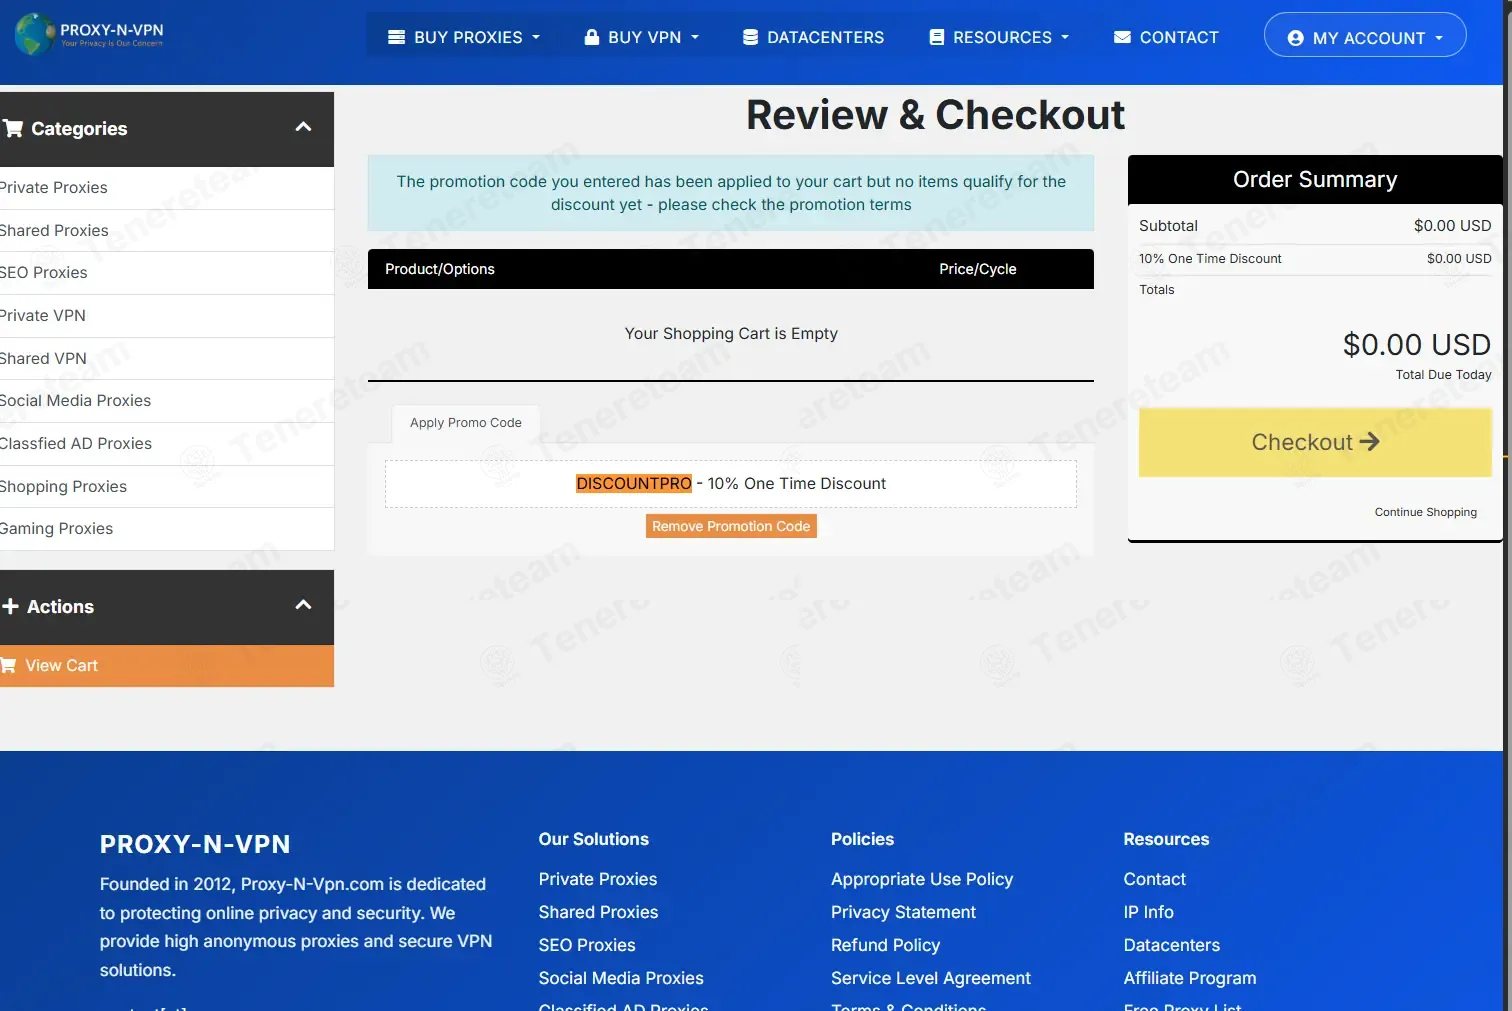The image size is (1512, 1011).
Task: Open the Resources dropdown arrow
Action: pos(1065,37)
